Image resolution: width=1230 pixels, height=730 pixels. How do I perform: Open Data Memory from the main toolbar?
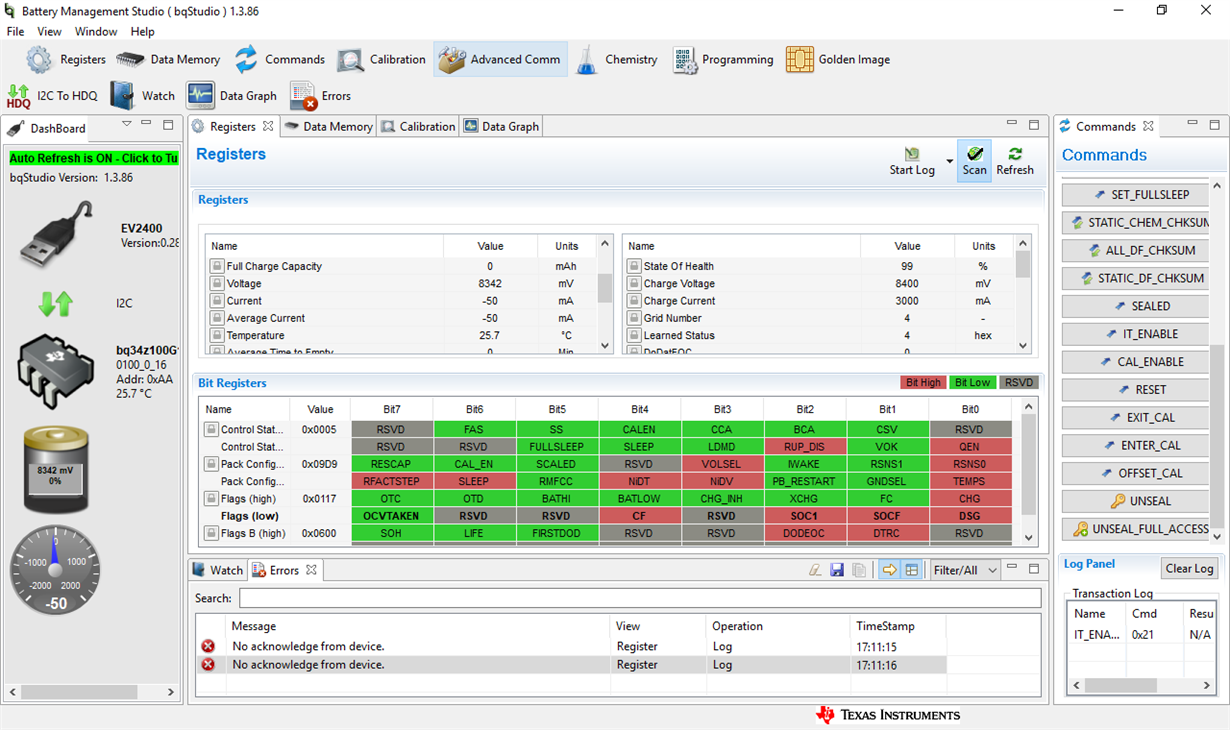click(x=168, y=60)
